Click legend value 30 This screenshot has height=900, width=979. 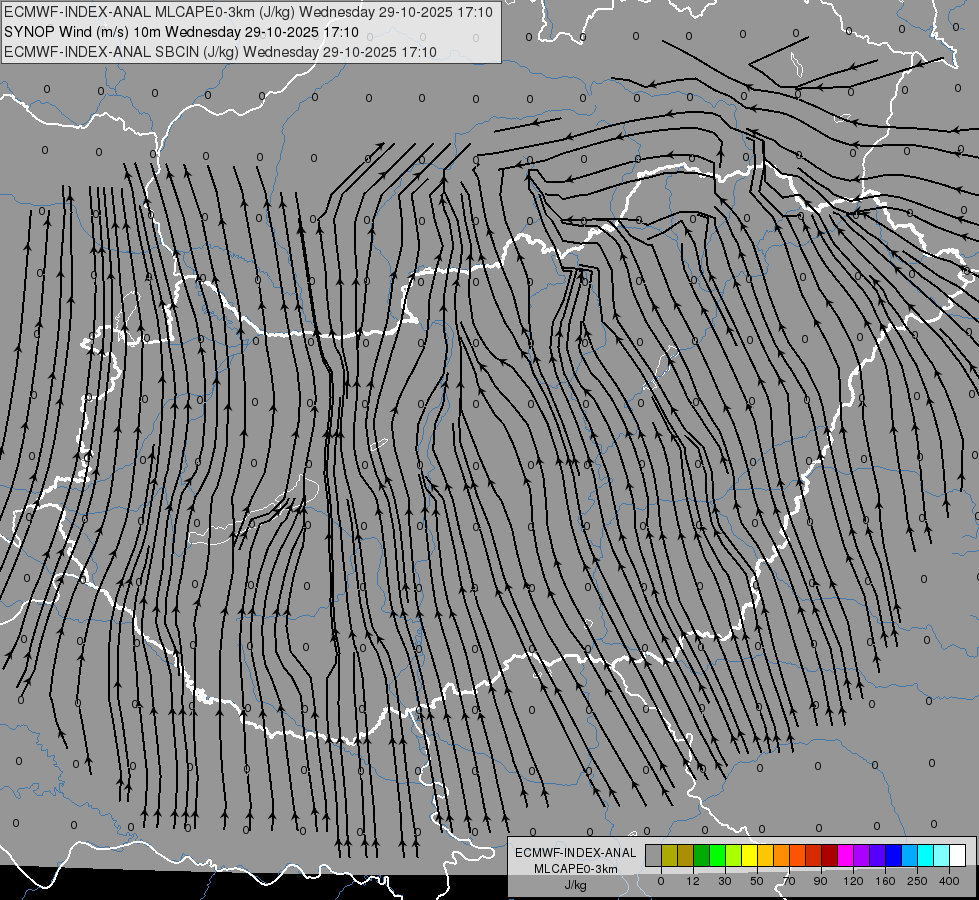[724, 881]
